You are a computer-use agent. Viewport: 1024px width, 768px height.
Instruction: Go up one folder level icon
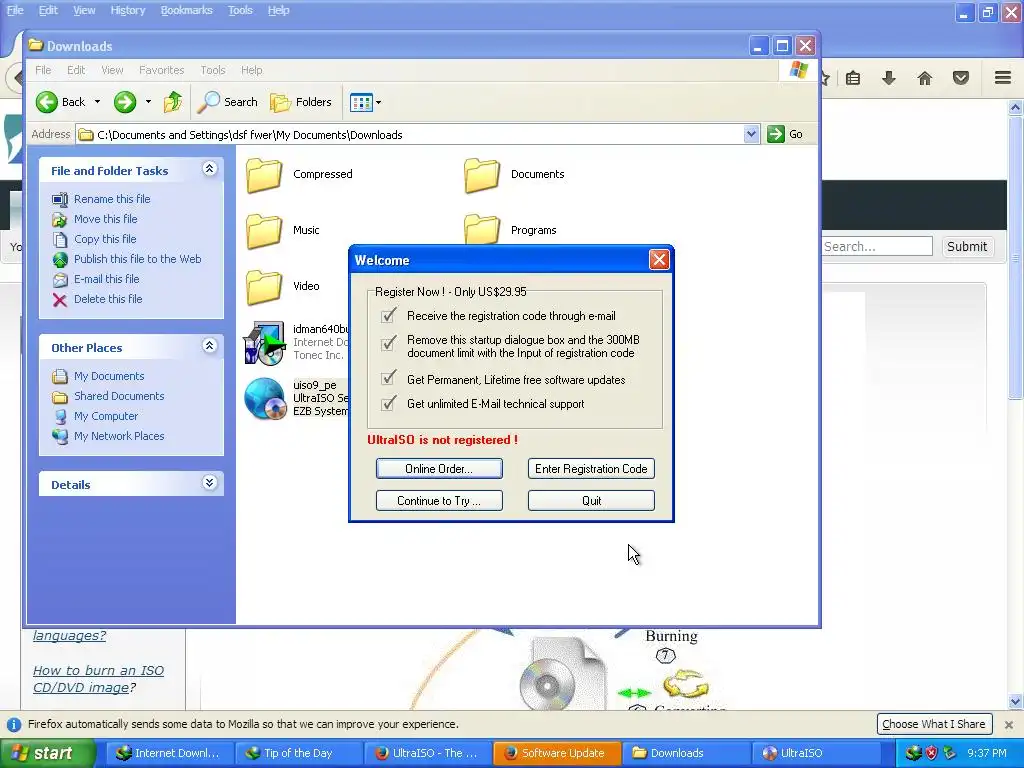[173, 102]
